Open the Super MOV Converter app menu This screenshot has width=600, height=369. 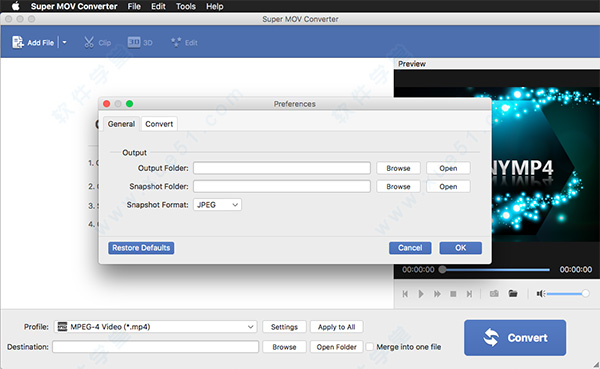pos(74,6)
